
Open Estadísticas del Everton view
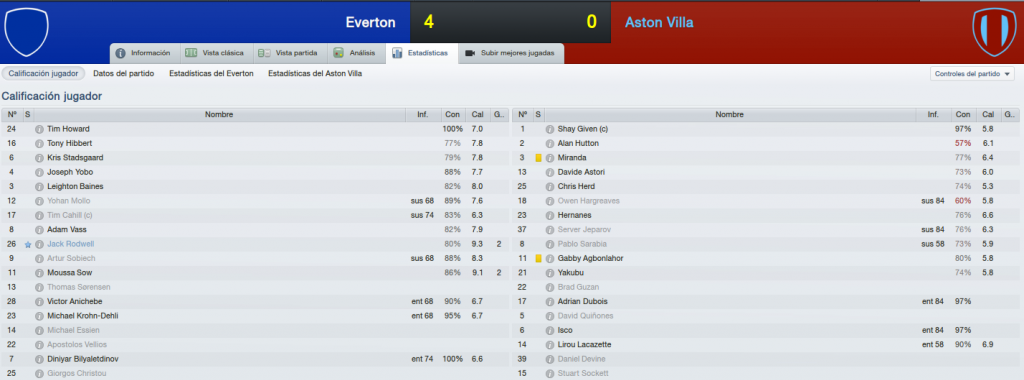pos(211,74)
